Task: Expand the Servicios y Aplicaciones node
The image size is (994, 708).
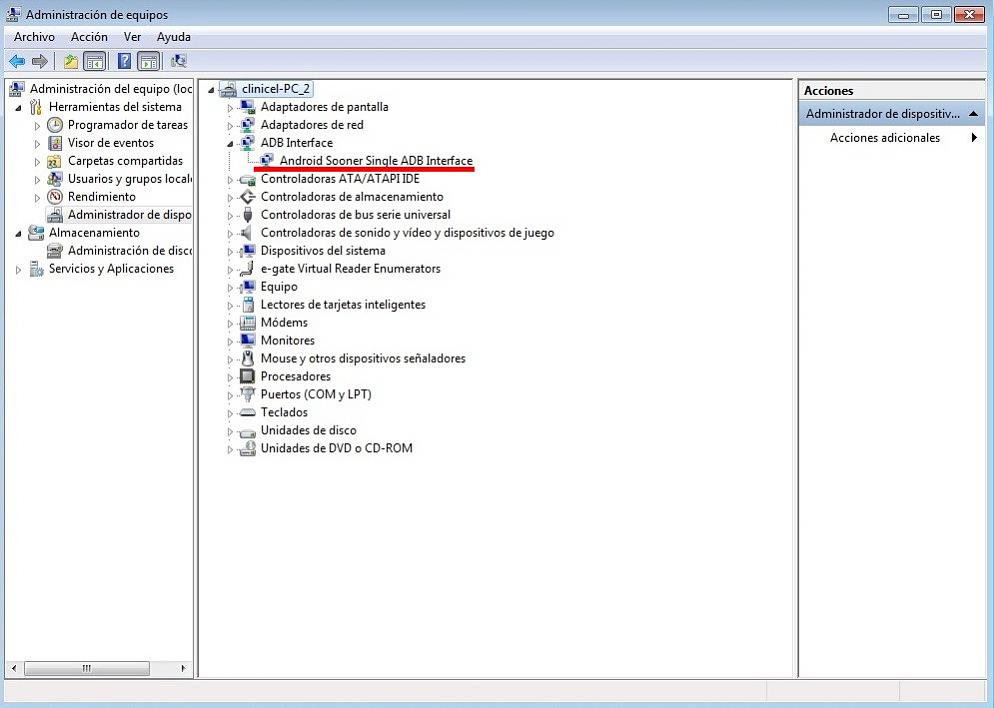Action: click(18, 269)
